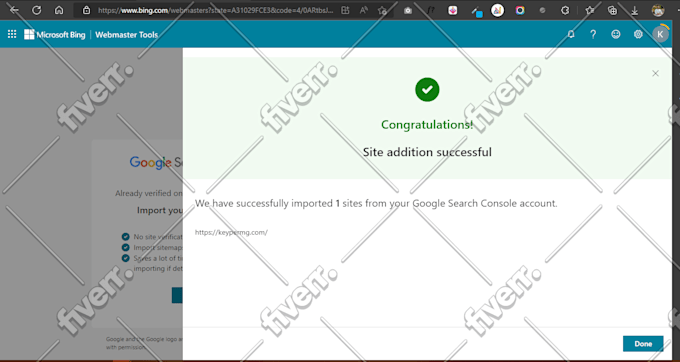Activate the Read aloud icon
Viewport: 680px width, 362px height.
tap(364, 10)
